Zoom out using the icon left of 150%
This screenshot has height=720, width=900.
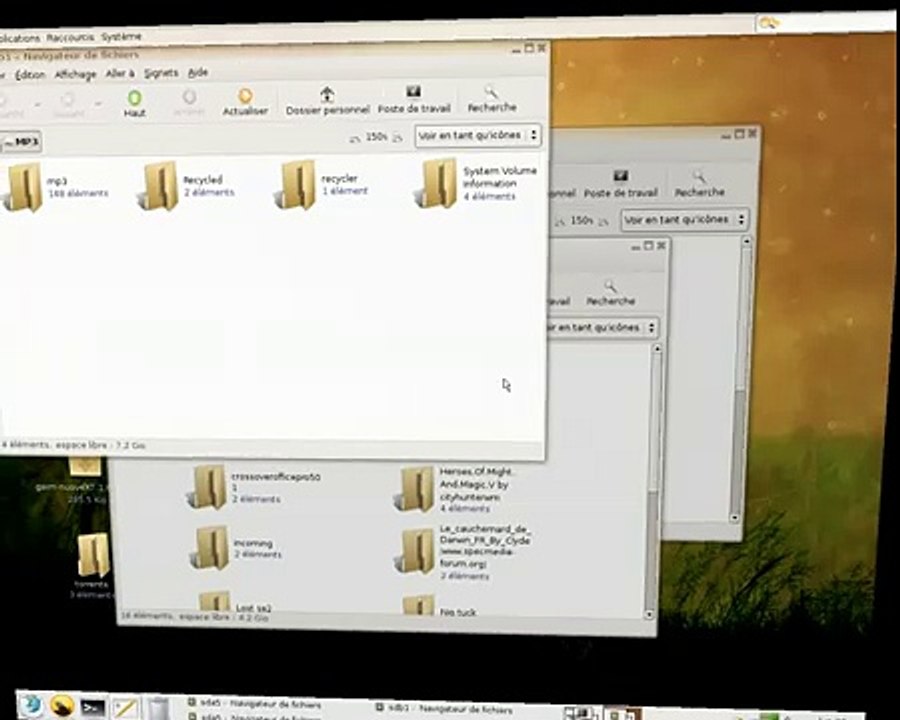point(355,138)
